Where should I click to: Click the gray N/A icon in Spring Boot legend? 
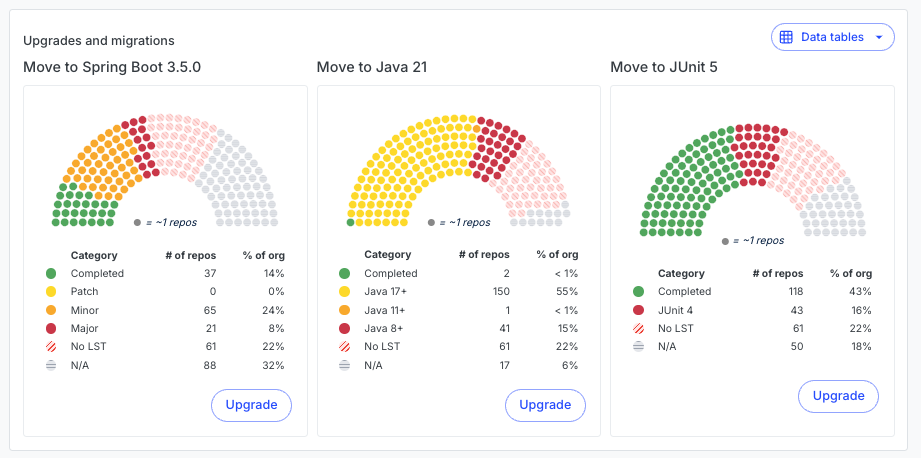(x=51, y=365)
